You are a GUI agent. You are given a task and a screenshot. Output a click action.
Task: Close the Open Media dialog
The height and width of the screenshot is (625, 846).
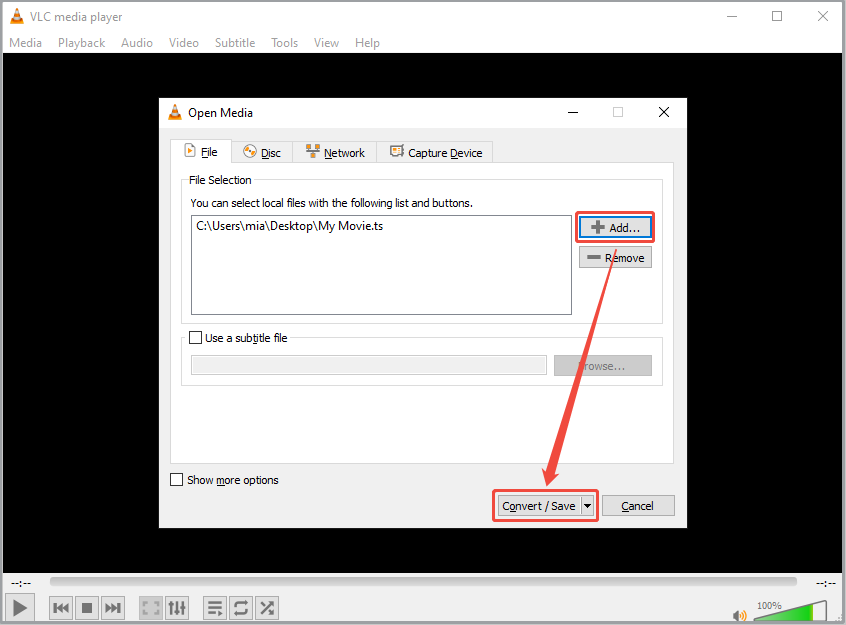point(664,112)
